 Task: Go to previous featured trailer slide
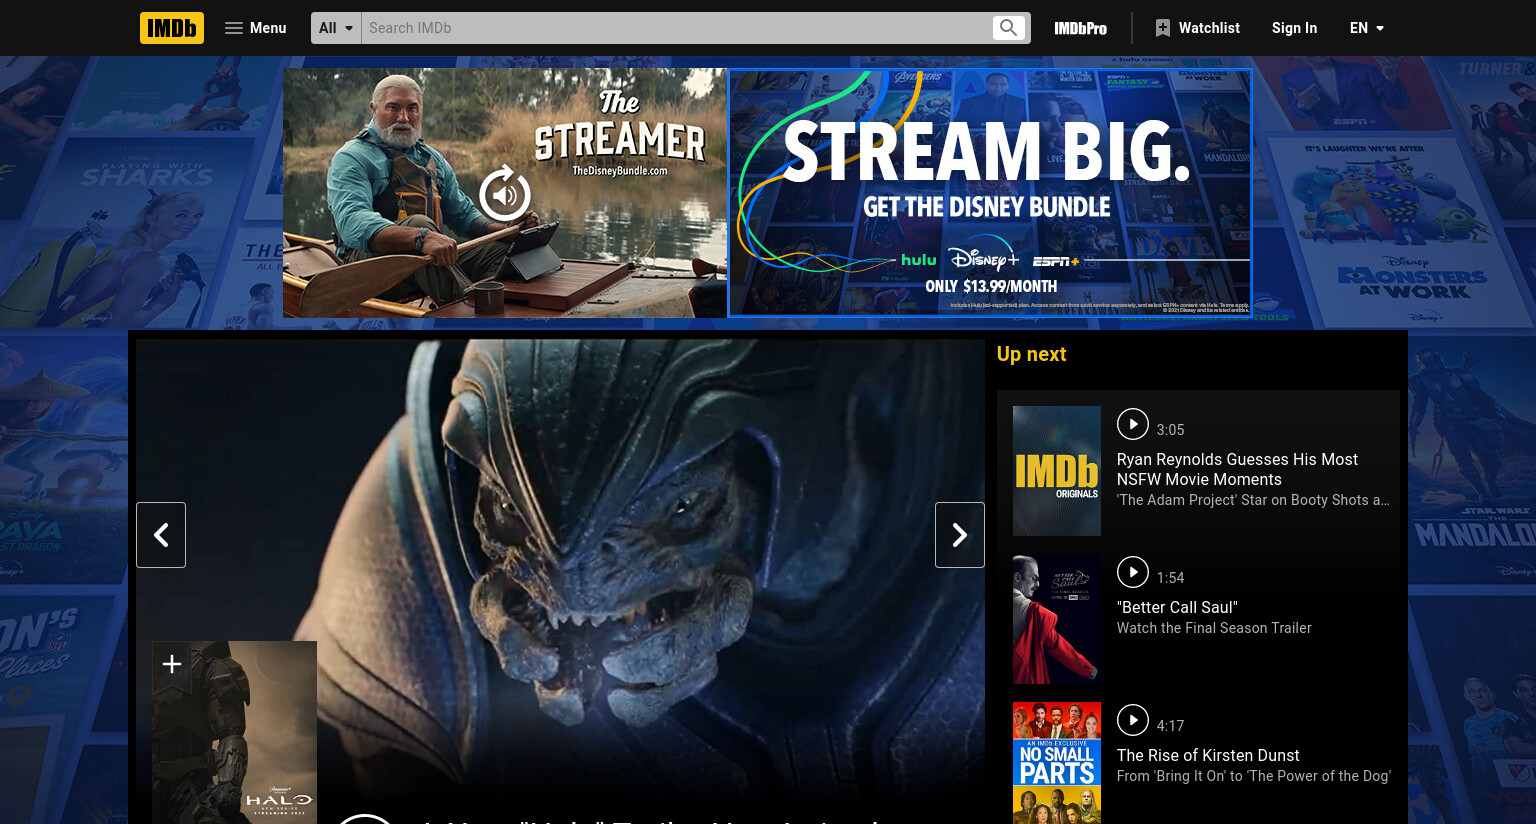tap(161, 535)
